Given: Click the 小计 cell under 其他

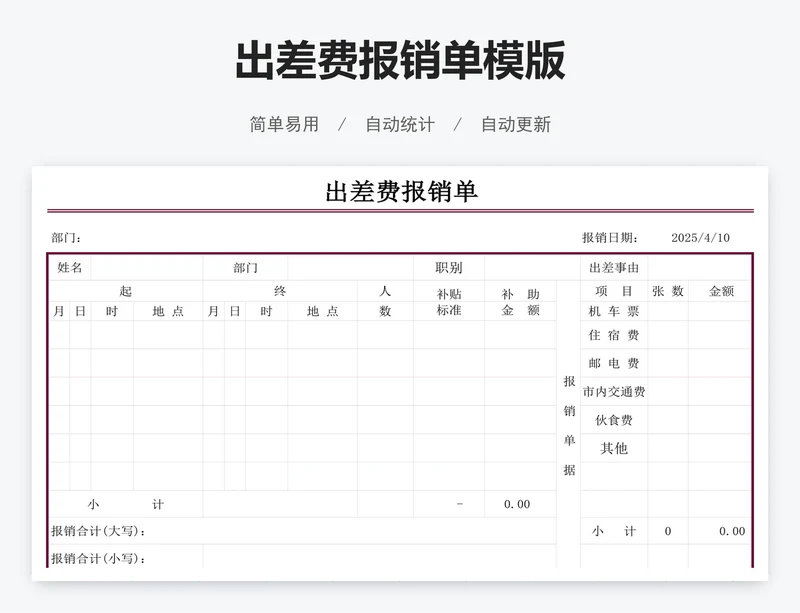Looking at the screenshot, I should (x=614, y=531).
